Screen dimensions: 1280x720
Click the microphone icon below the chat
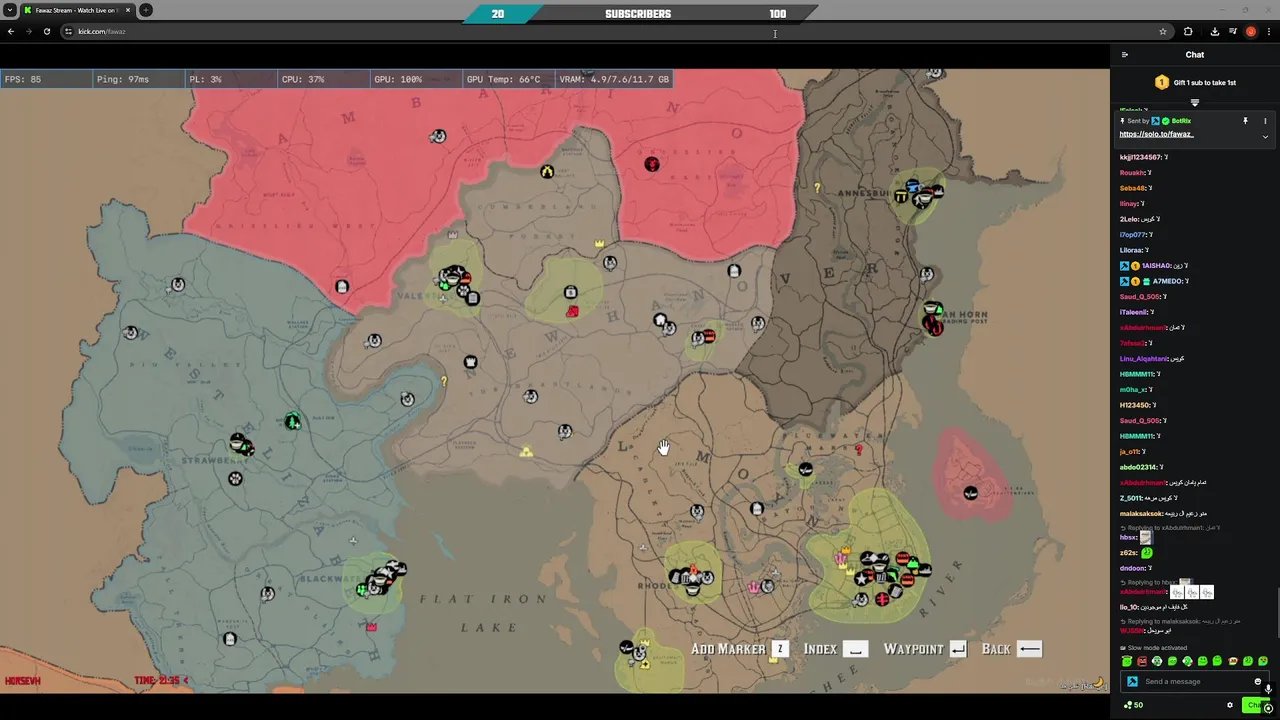[1269, 689]
